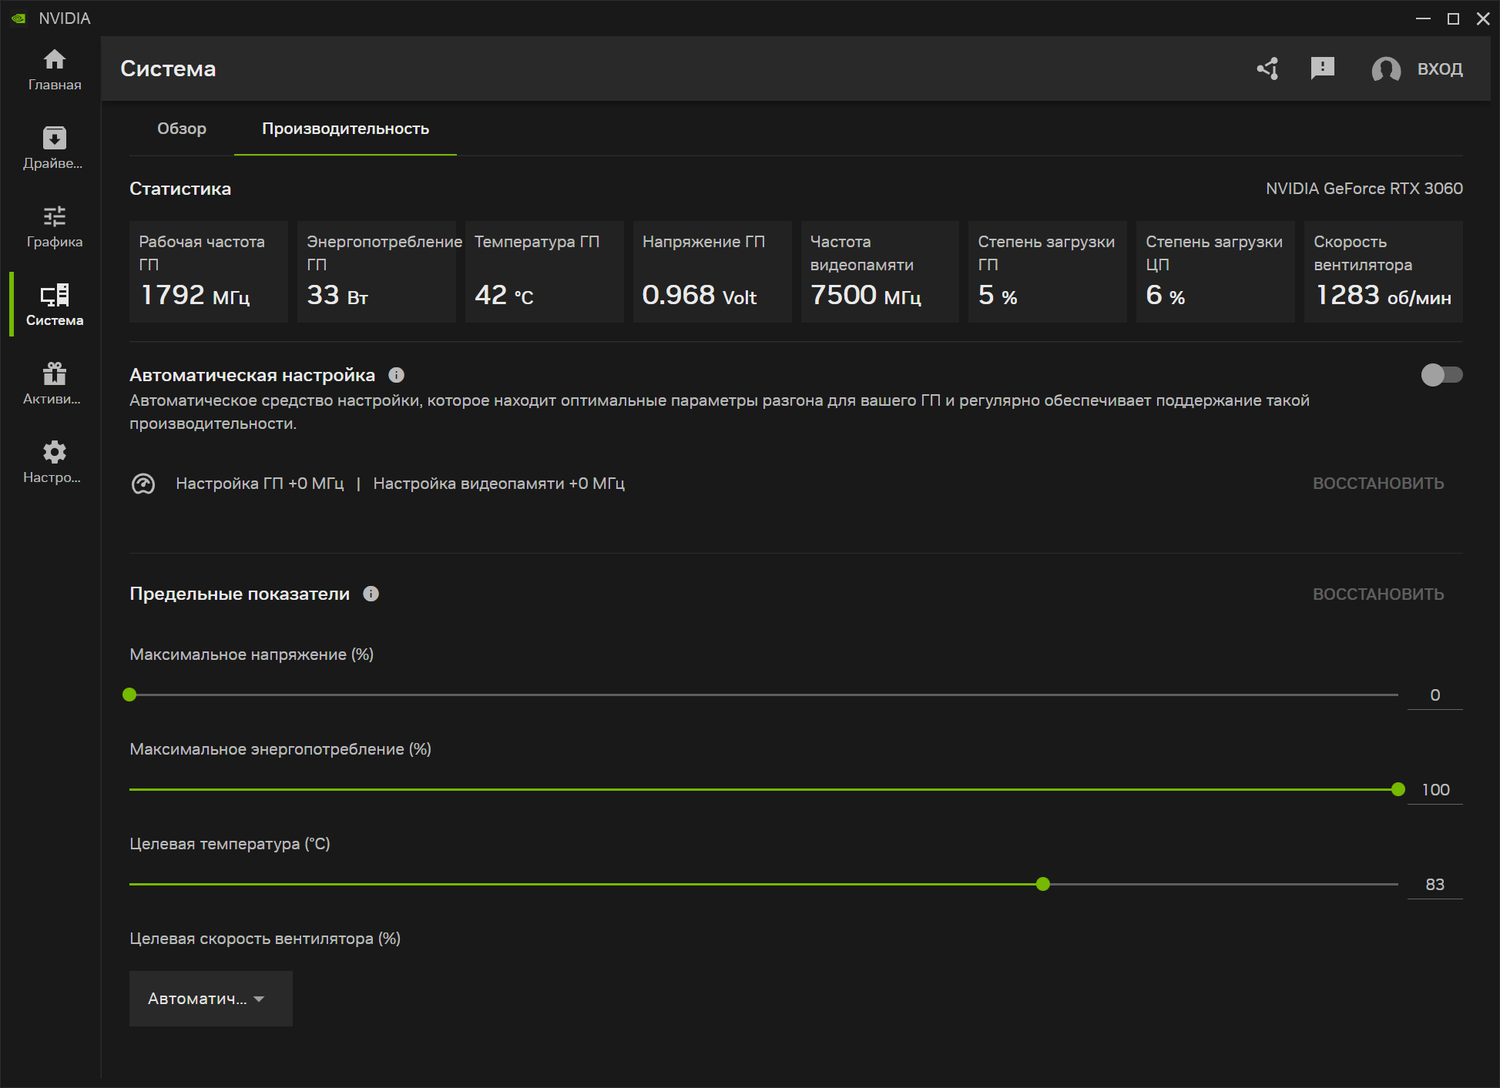1500x1088 pixels.
Task: Enable the Автоматическая настройка toggle
Action: pyautogui.click(x=1441, y=375)
